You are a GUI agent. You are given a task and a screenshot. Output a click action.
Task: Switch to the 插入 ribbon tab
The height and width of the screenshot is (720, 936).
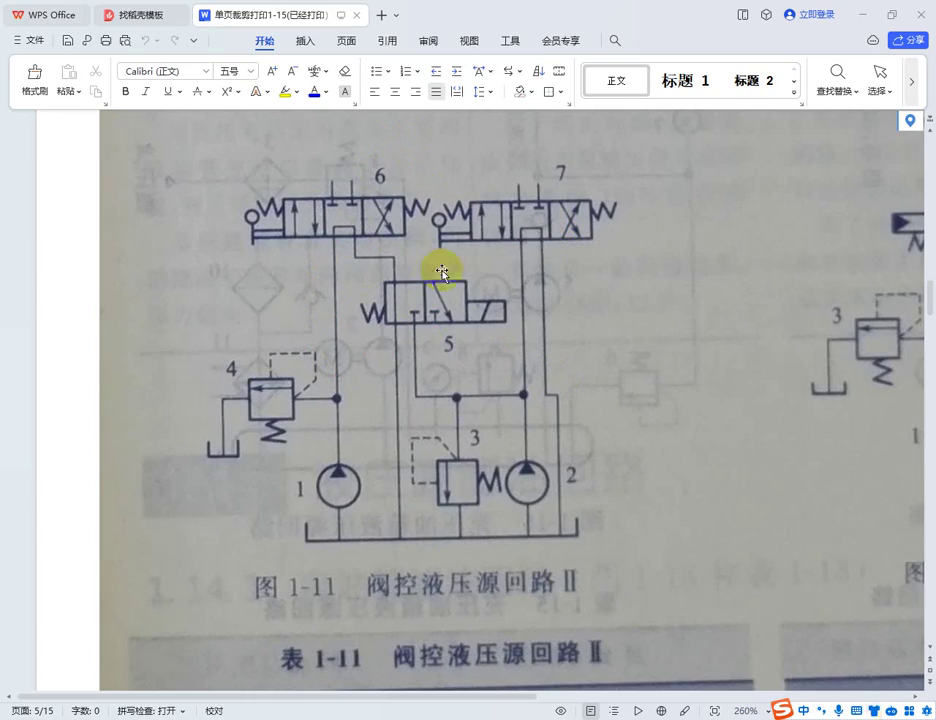point(305,41)
